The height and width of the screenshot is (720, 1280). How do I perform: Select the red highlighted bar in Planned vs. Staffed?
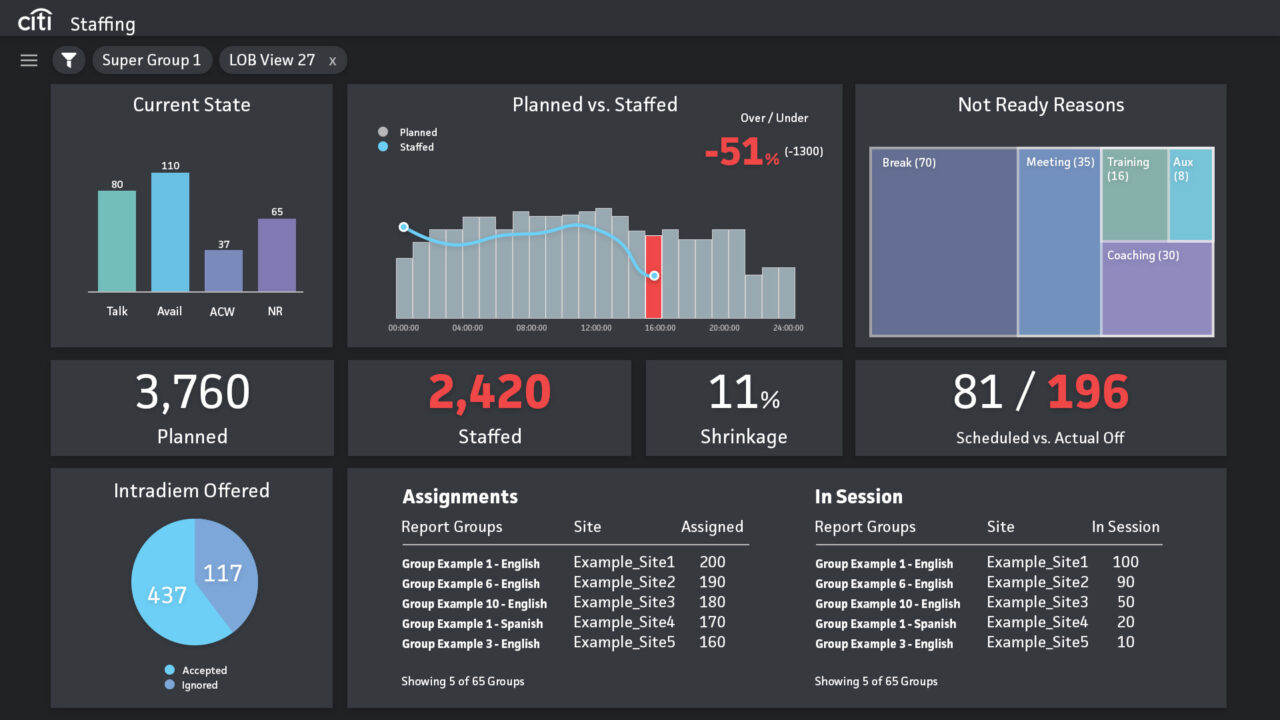point(655,275)
